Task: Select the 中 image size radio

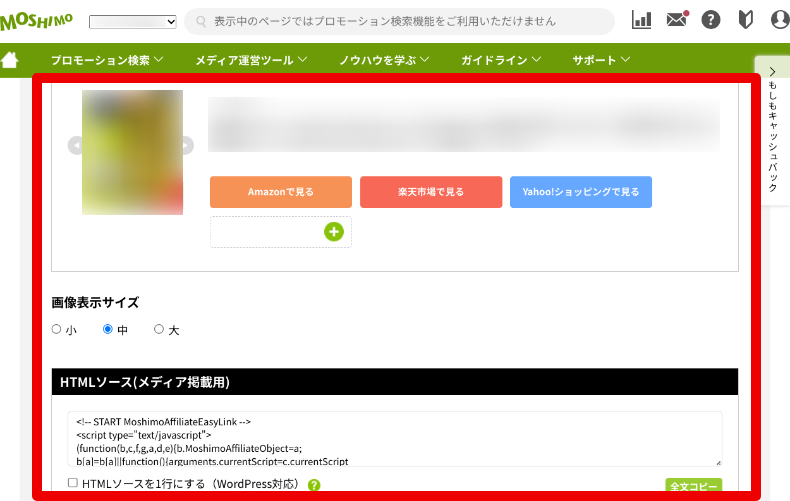Action: [x=107, y=329]
